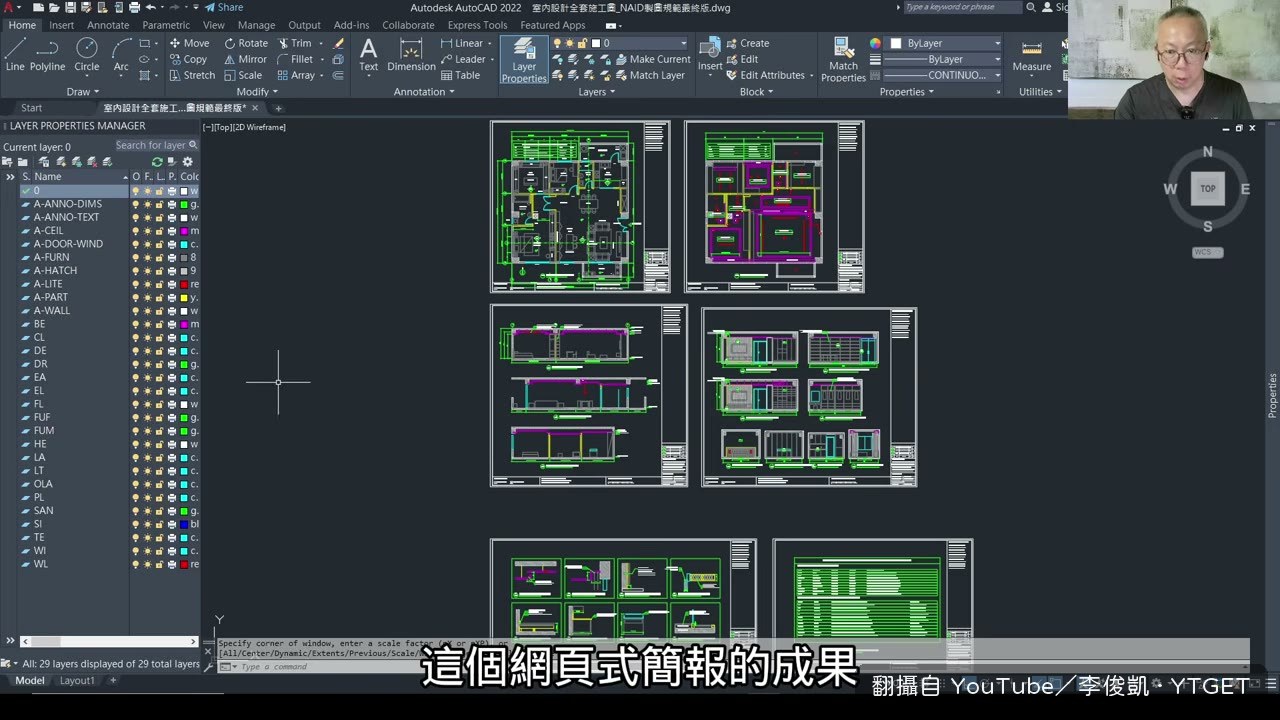Turn off the A-DOOR-WIND layer lightbulb

point(136,244)
